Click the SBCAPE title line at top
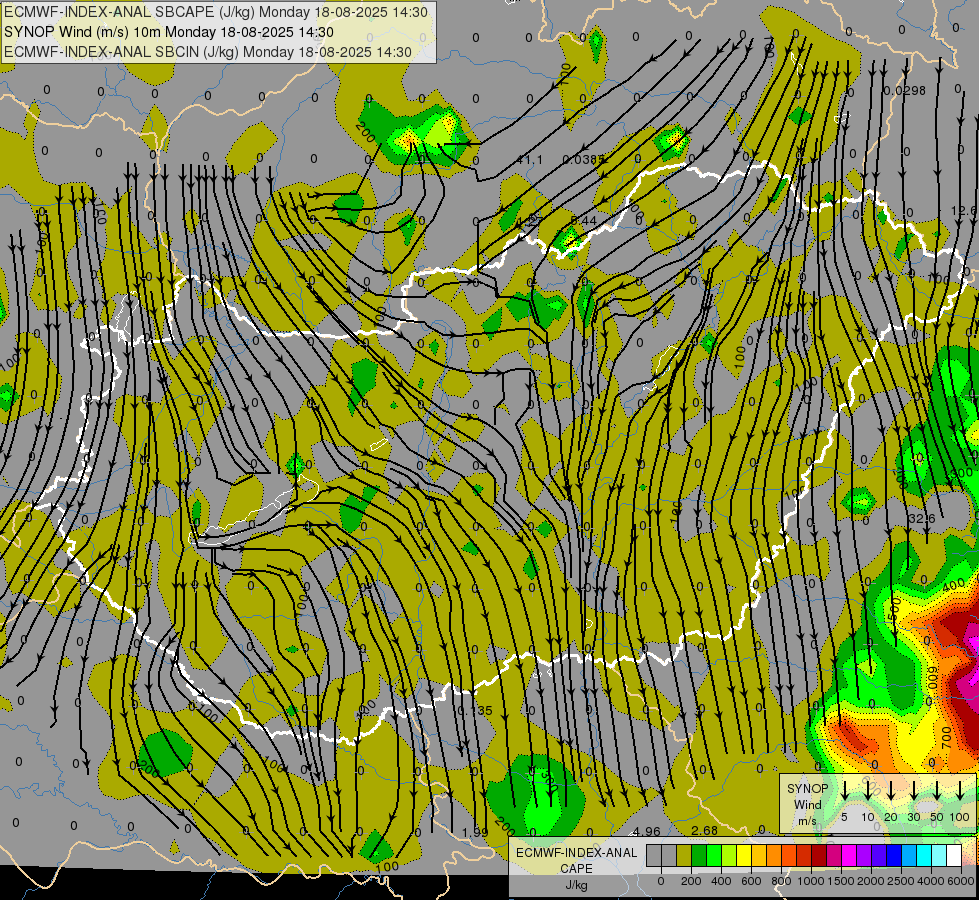This screenshot has width=979, height=900. pyautogui.click(x=217, y=12)
